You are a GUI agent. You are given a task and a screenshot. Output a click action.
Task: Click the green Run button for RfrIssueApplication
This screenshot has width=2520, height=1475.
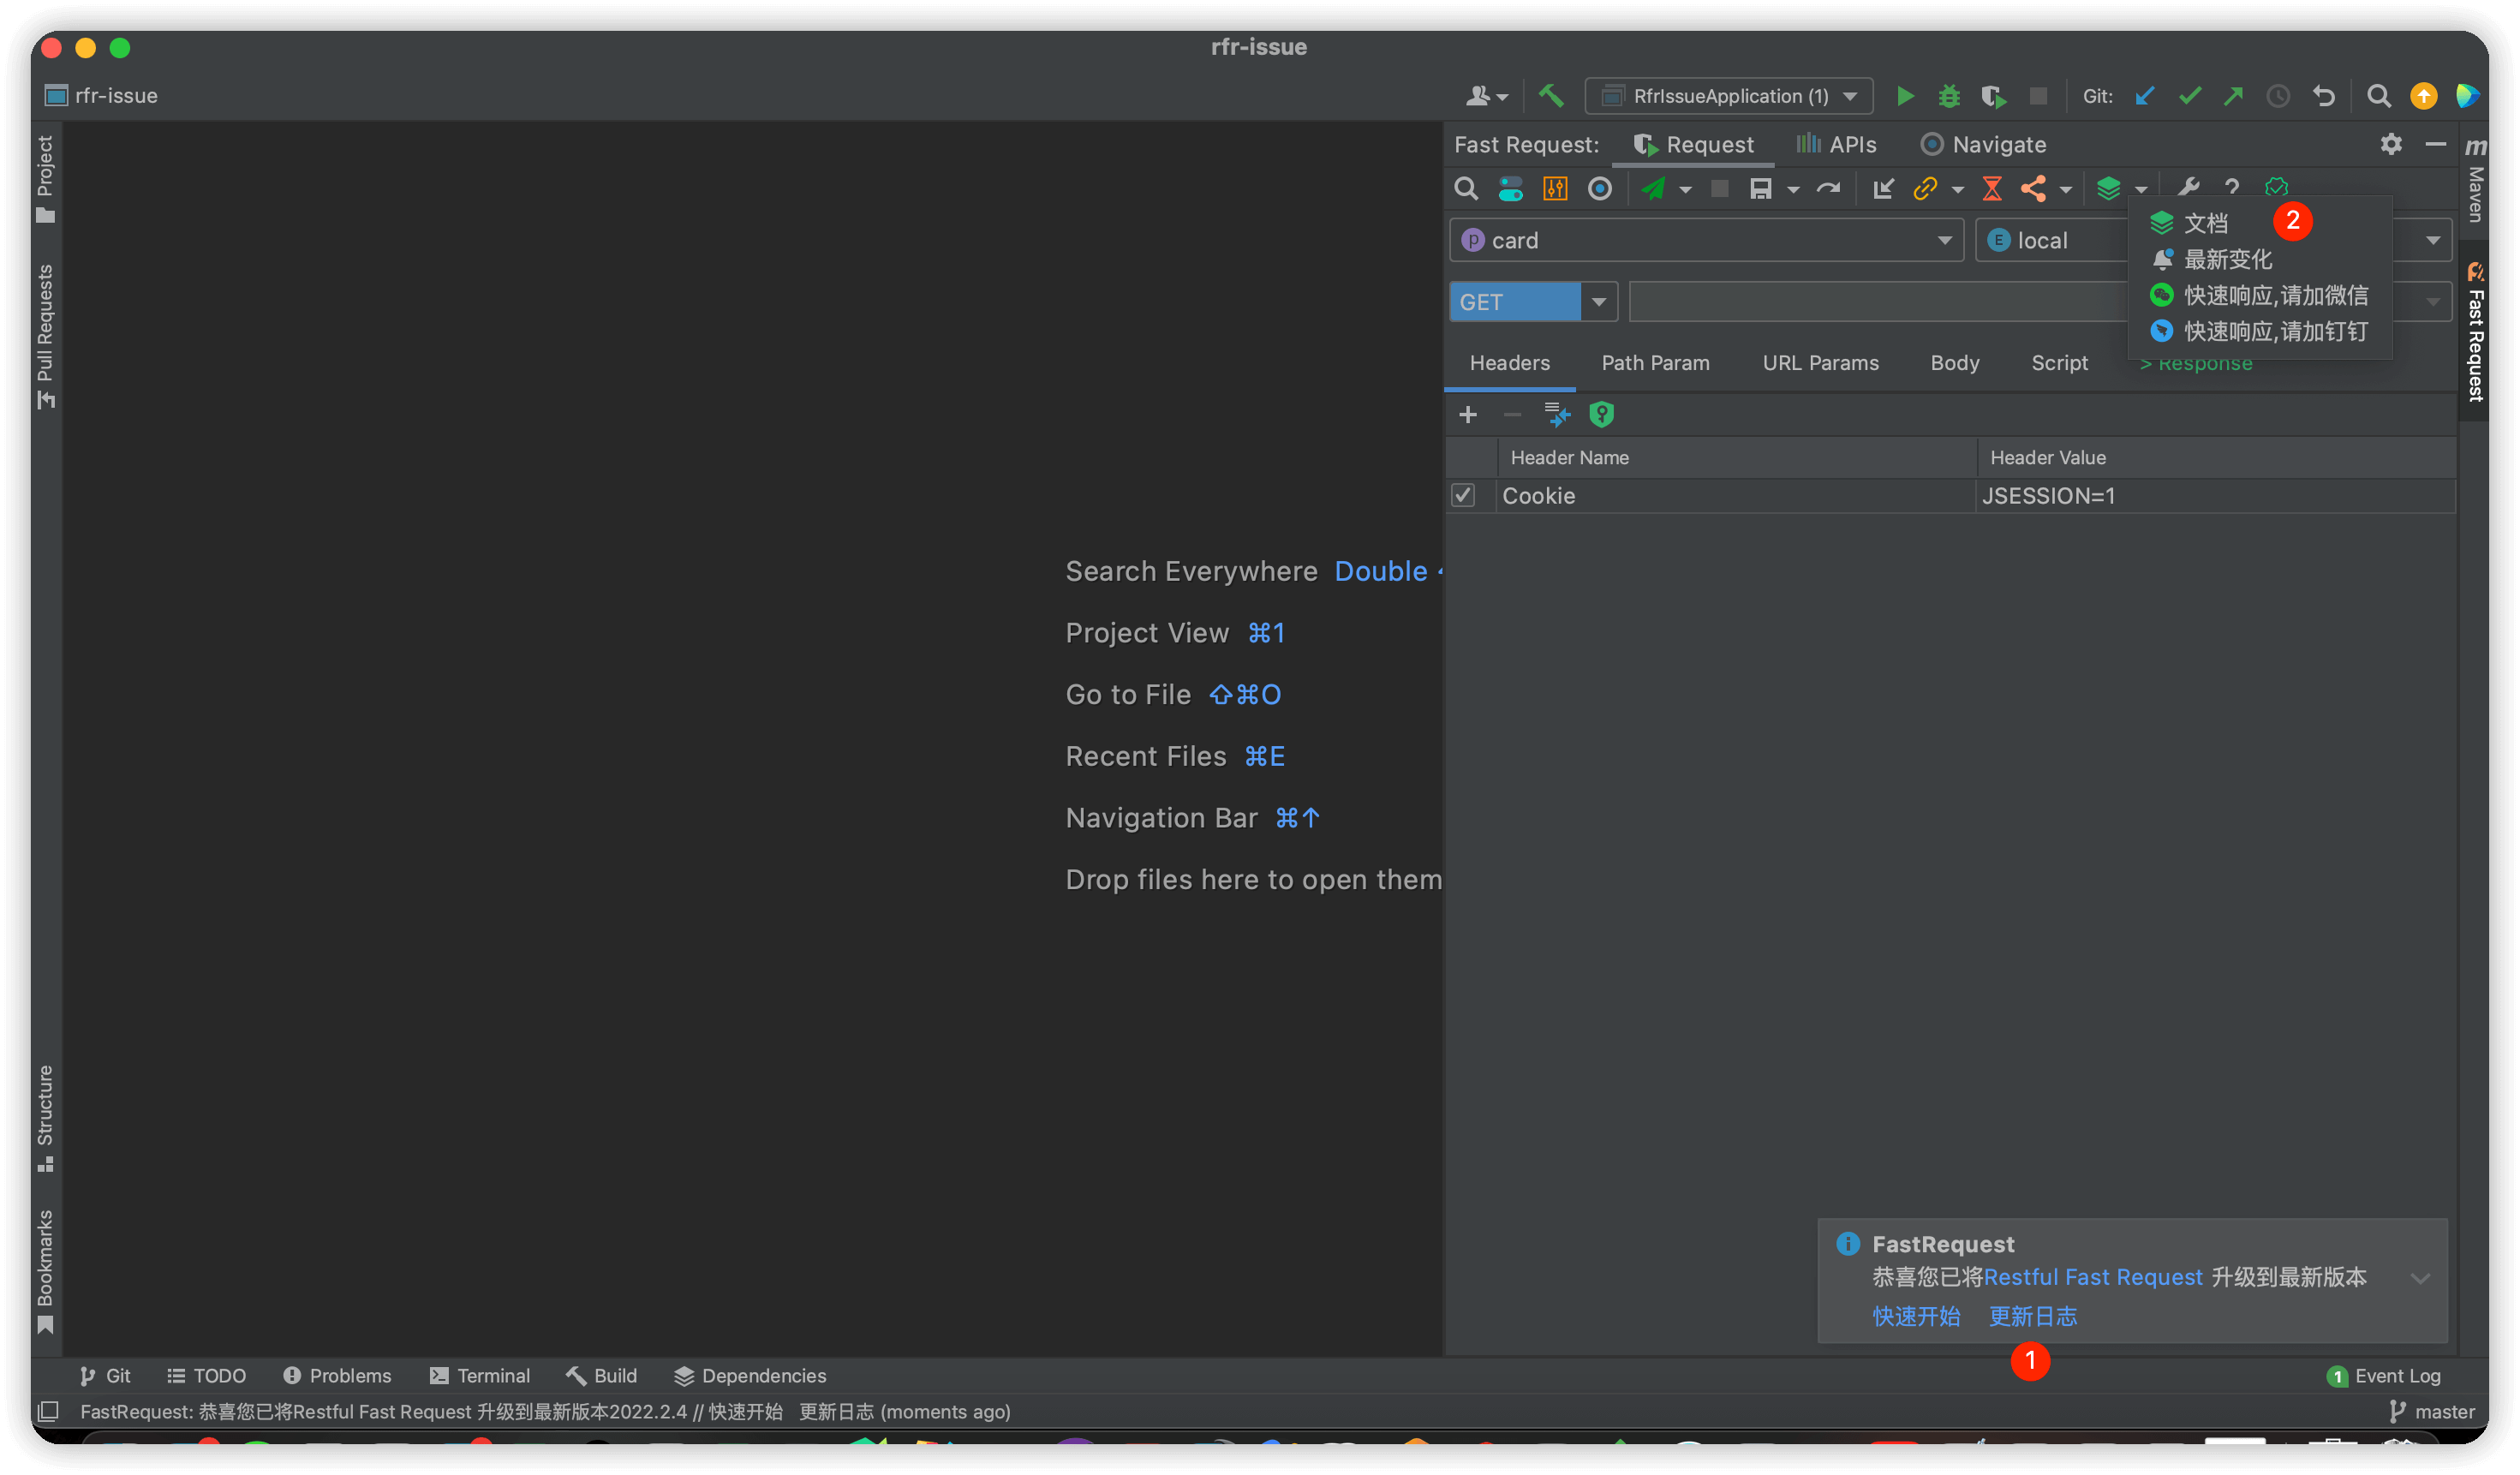click(x=1905, y=96)
